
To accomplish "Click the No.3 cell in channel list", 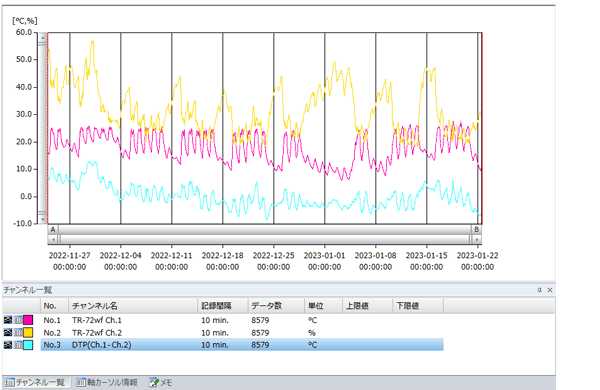I will [52, 345].
